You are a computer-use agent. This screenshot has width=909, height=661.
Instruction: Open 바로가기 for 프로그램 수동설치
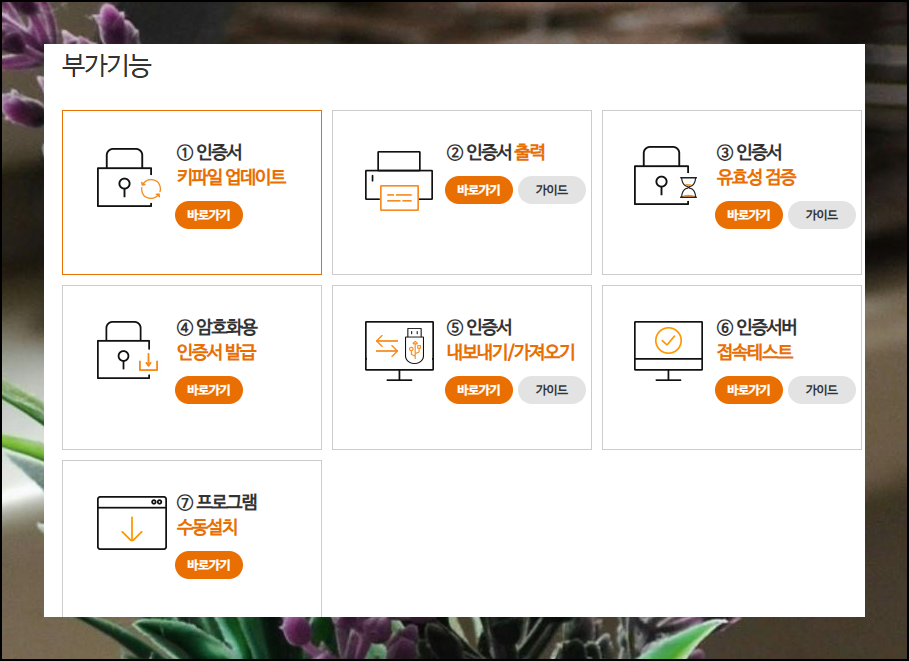tap(209, 565)
